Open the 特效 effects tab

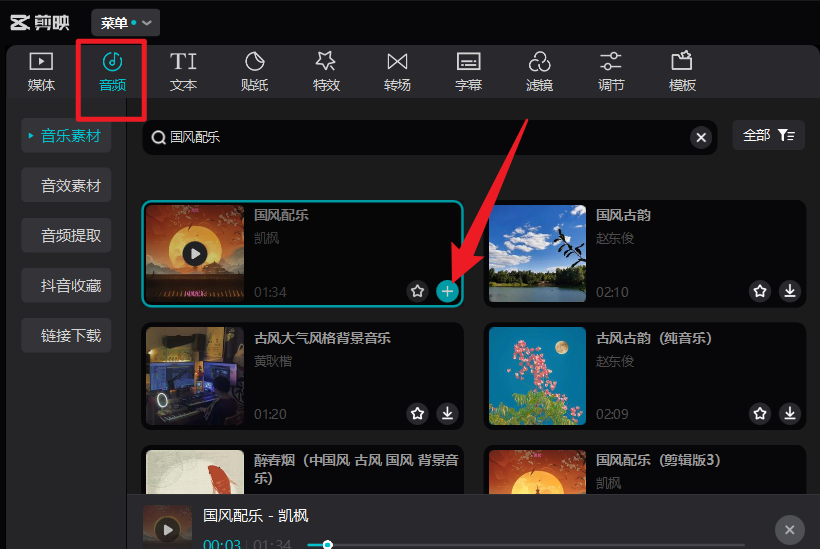[x=326, y=72]
